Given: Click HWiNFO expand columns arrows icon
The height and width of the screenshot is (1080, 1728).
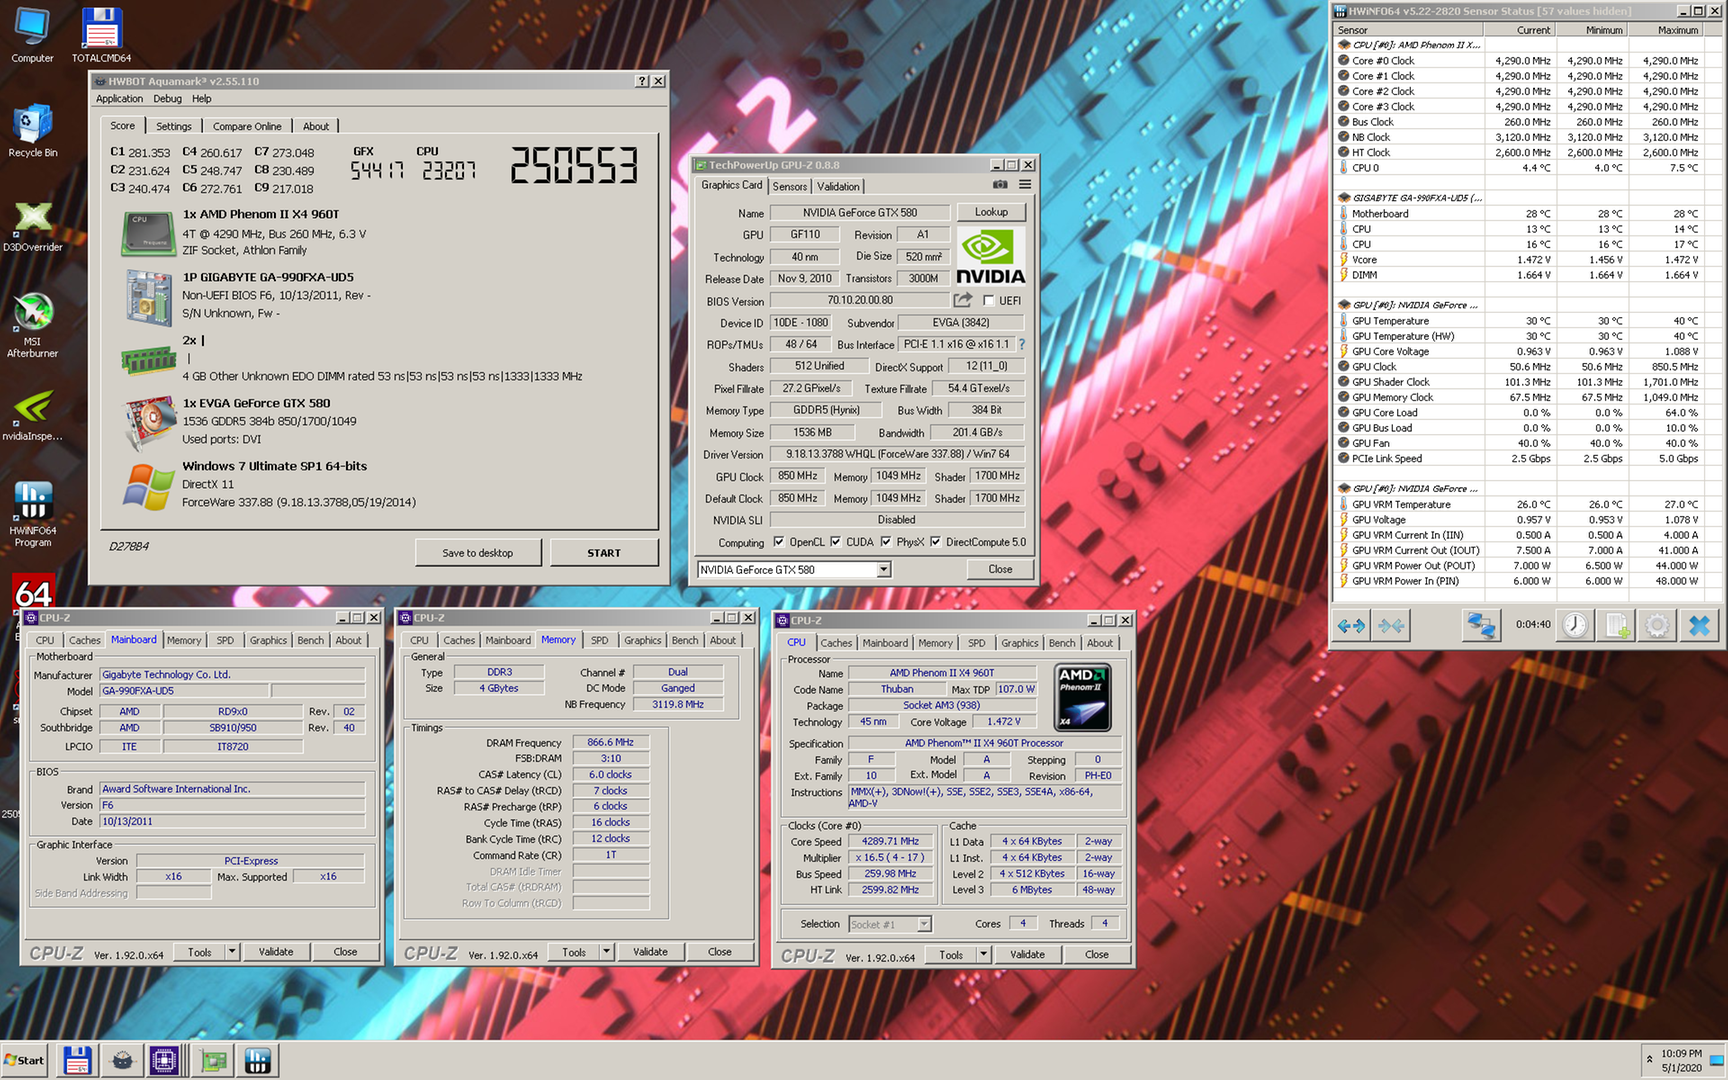Looking at the screenshot, I should pyautogui.click(x=1351, y=626).
